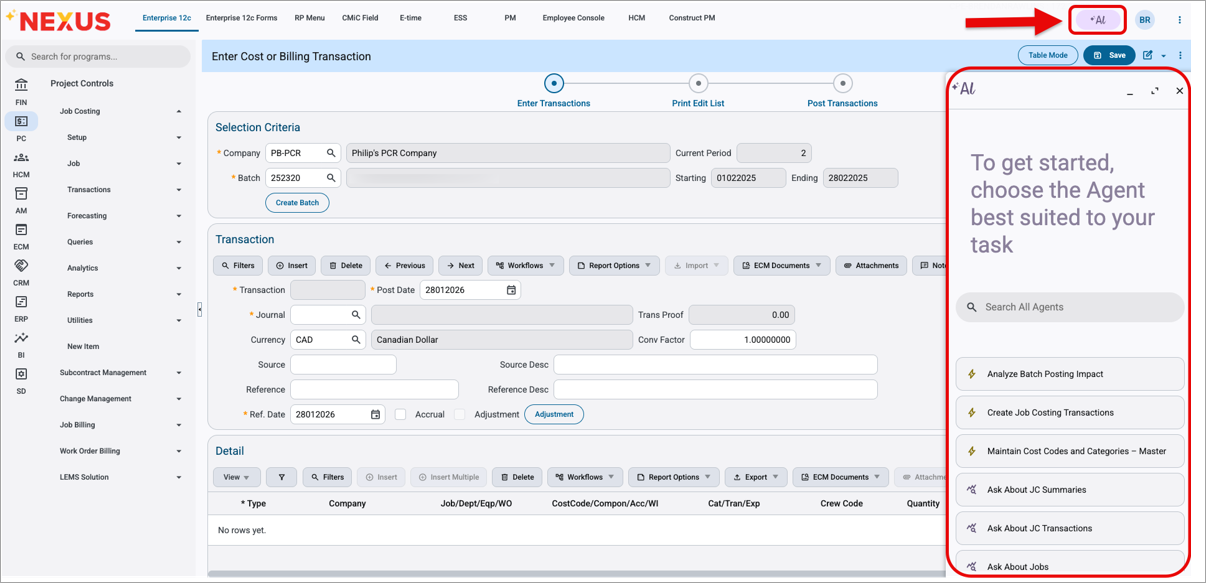Expand the Transactions submenu
The image size is (1206, 583).
point(179,190)
